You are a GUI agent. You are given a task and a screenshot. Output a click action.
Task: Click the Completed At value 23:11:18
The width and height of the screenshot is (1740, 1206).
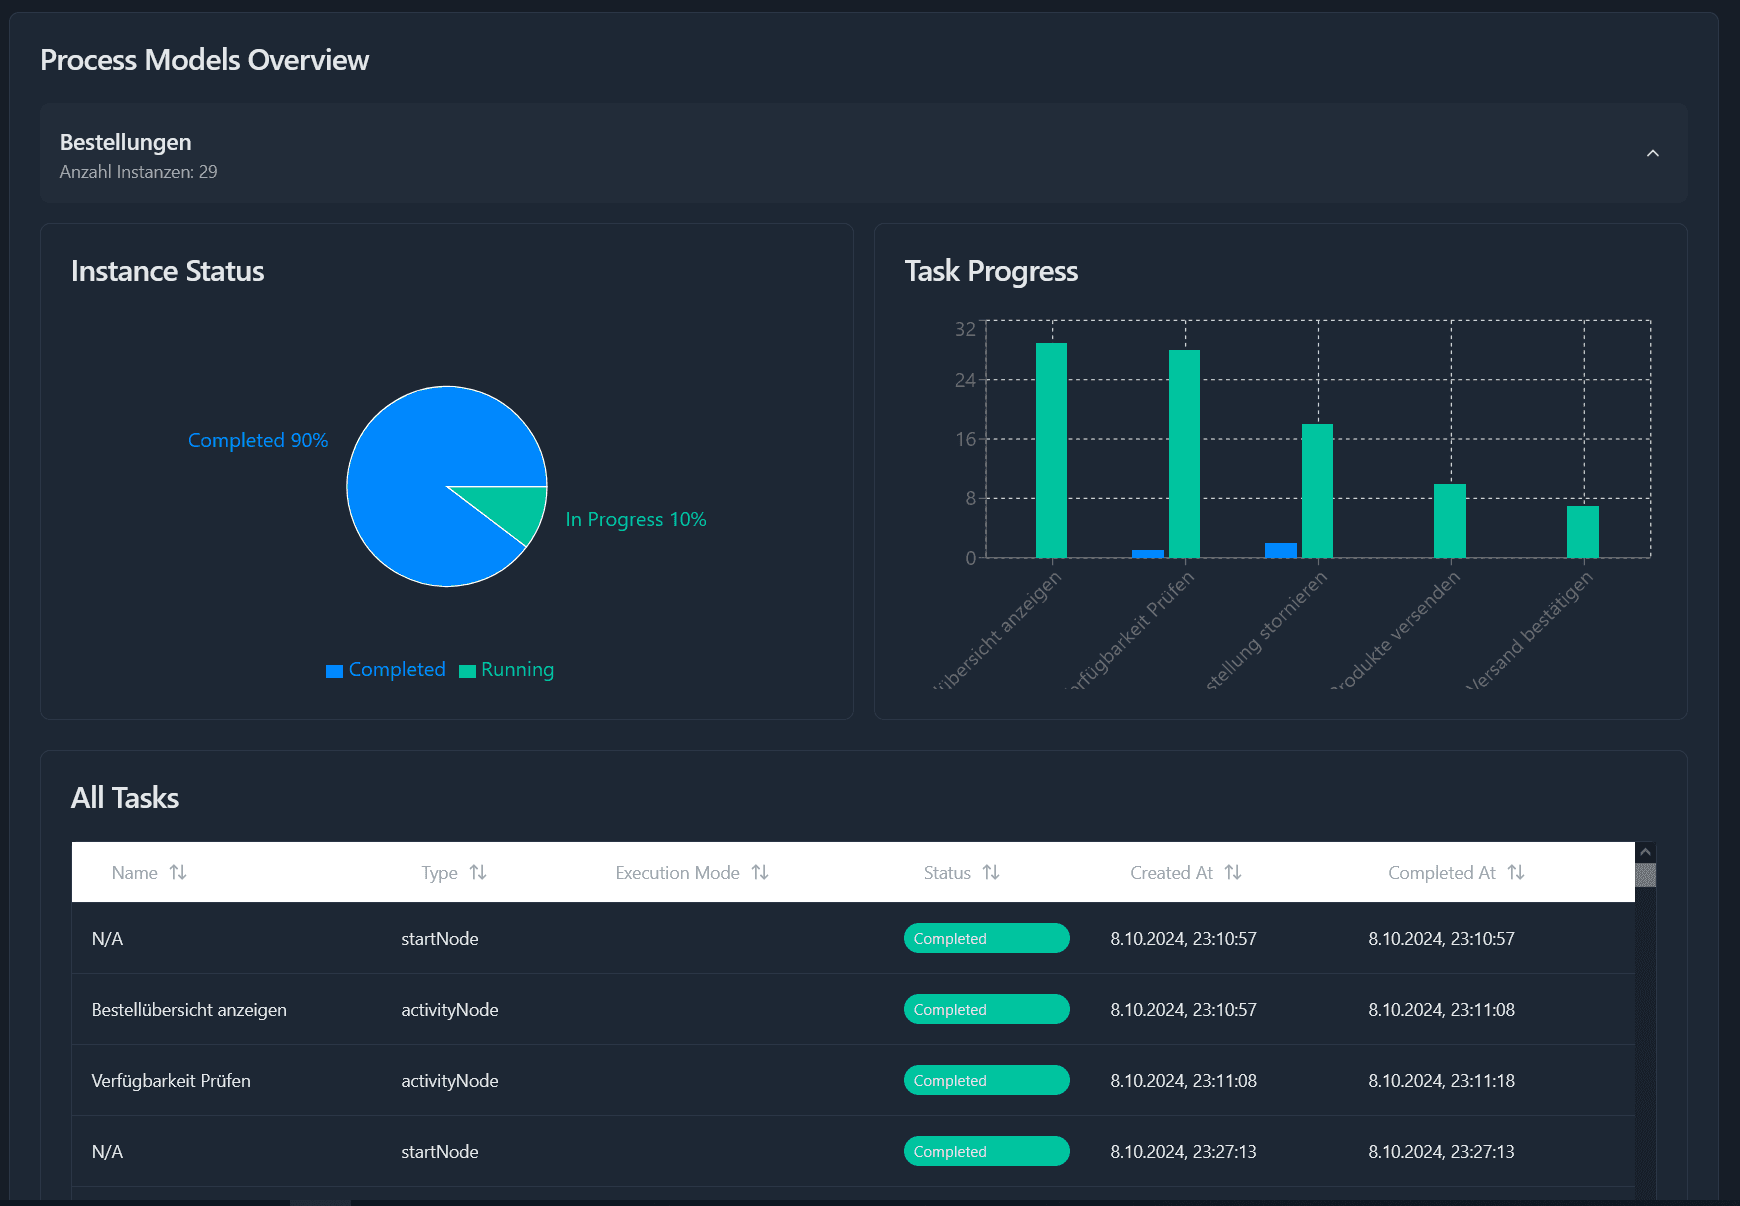click(1441, 1081)
